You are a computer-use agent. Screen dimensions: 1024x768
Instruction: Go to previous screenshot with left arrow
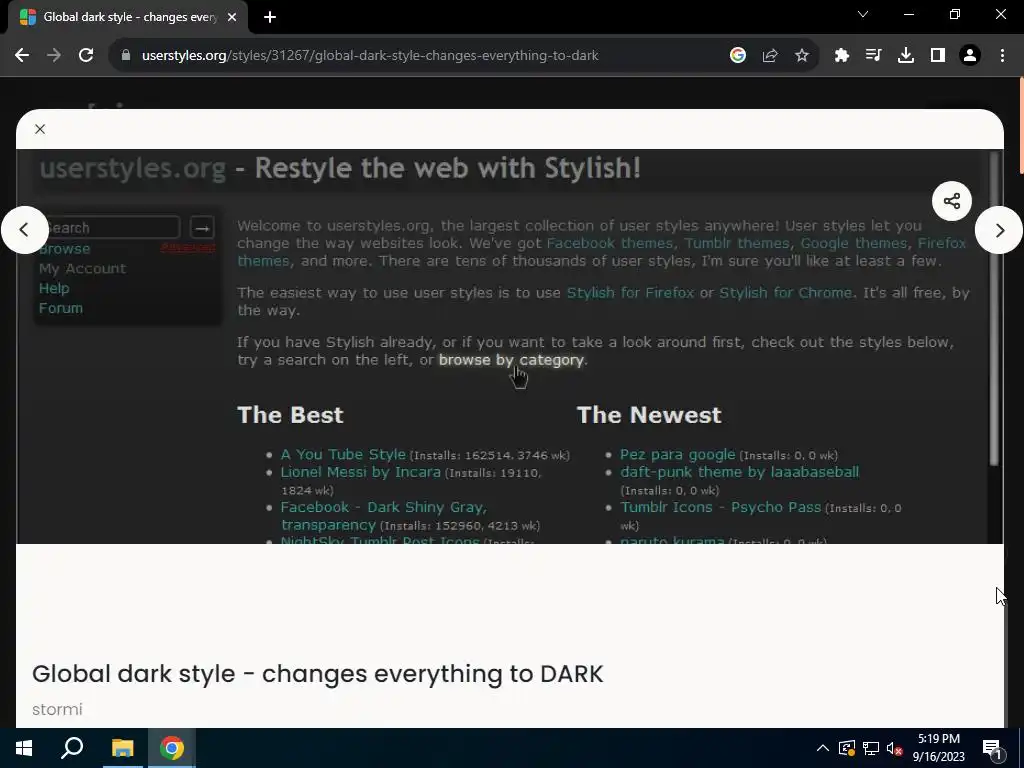pyautogui.click(x=24, y=230)
